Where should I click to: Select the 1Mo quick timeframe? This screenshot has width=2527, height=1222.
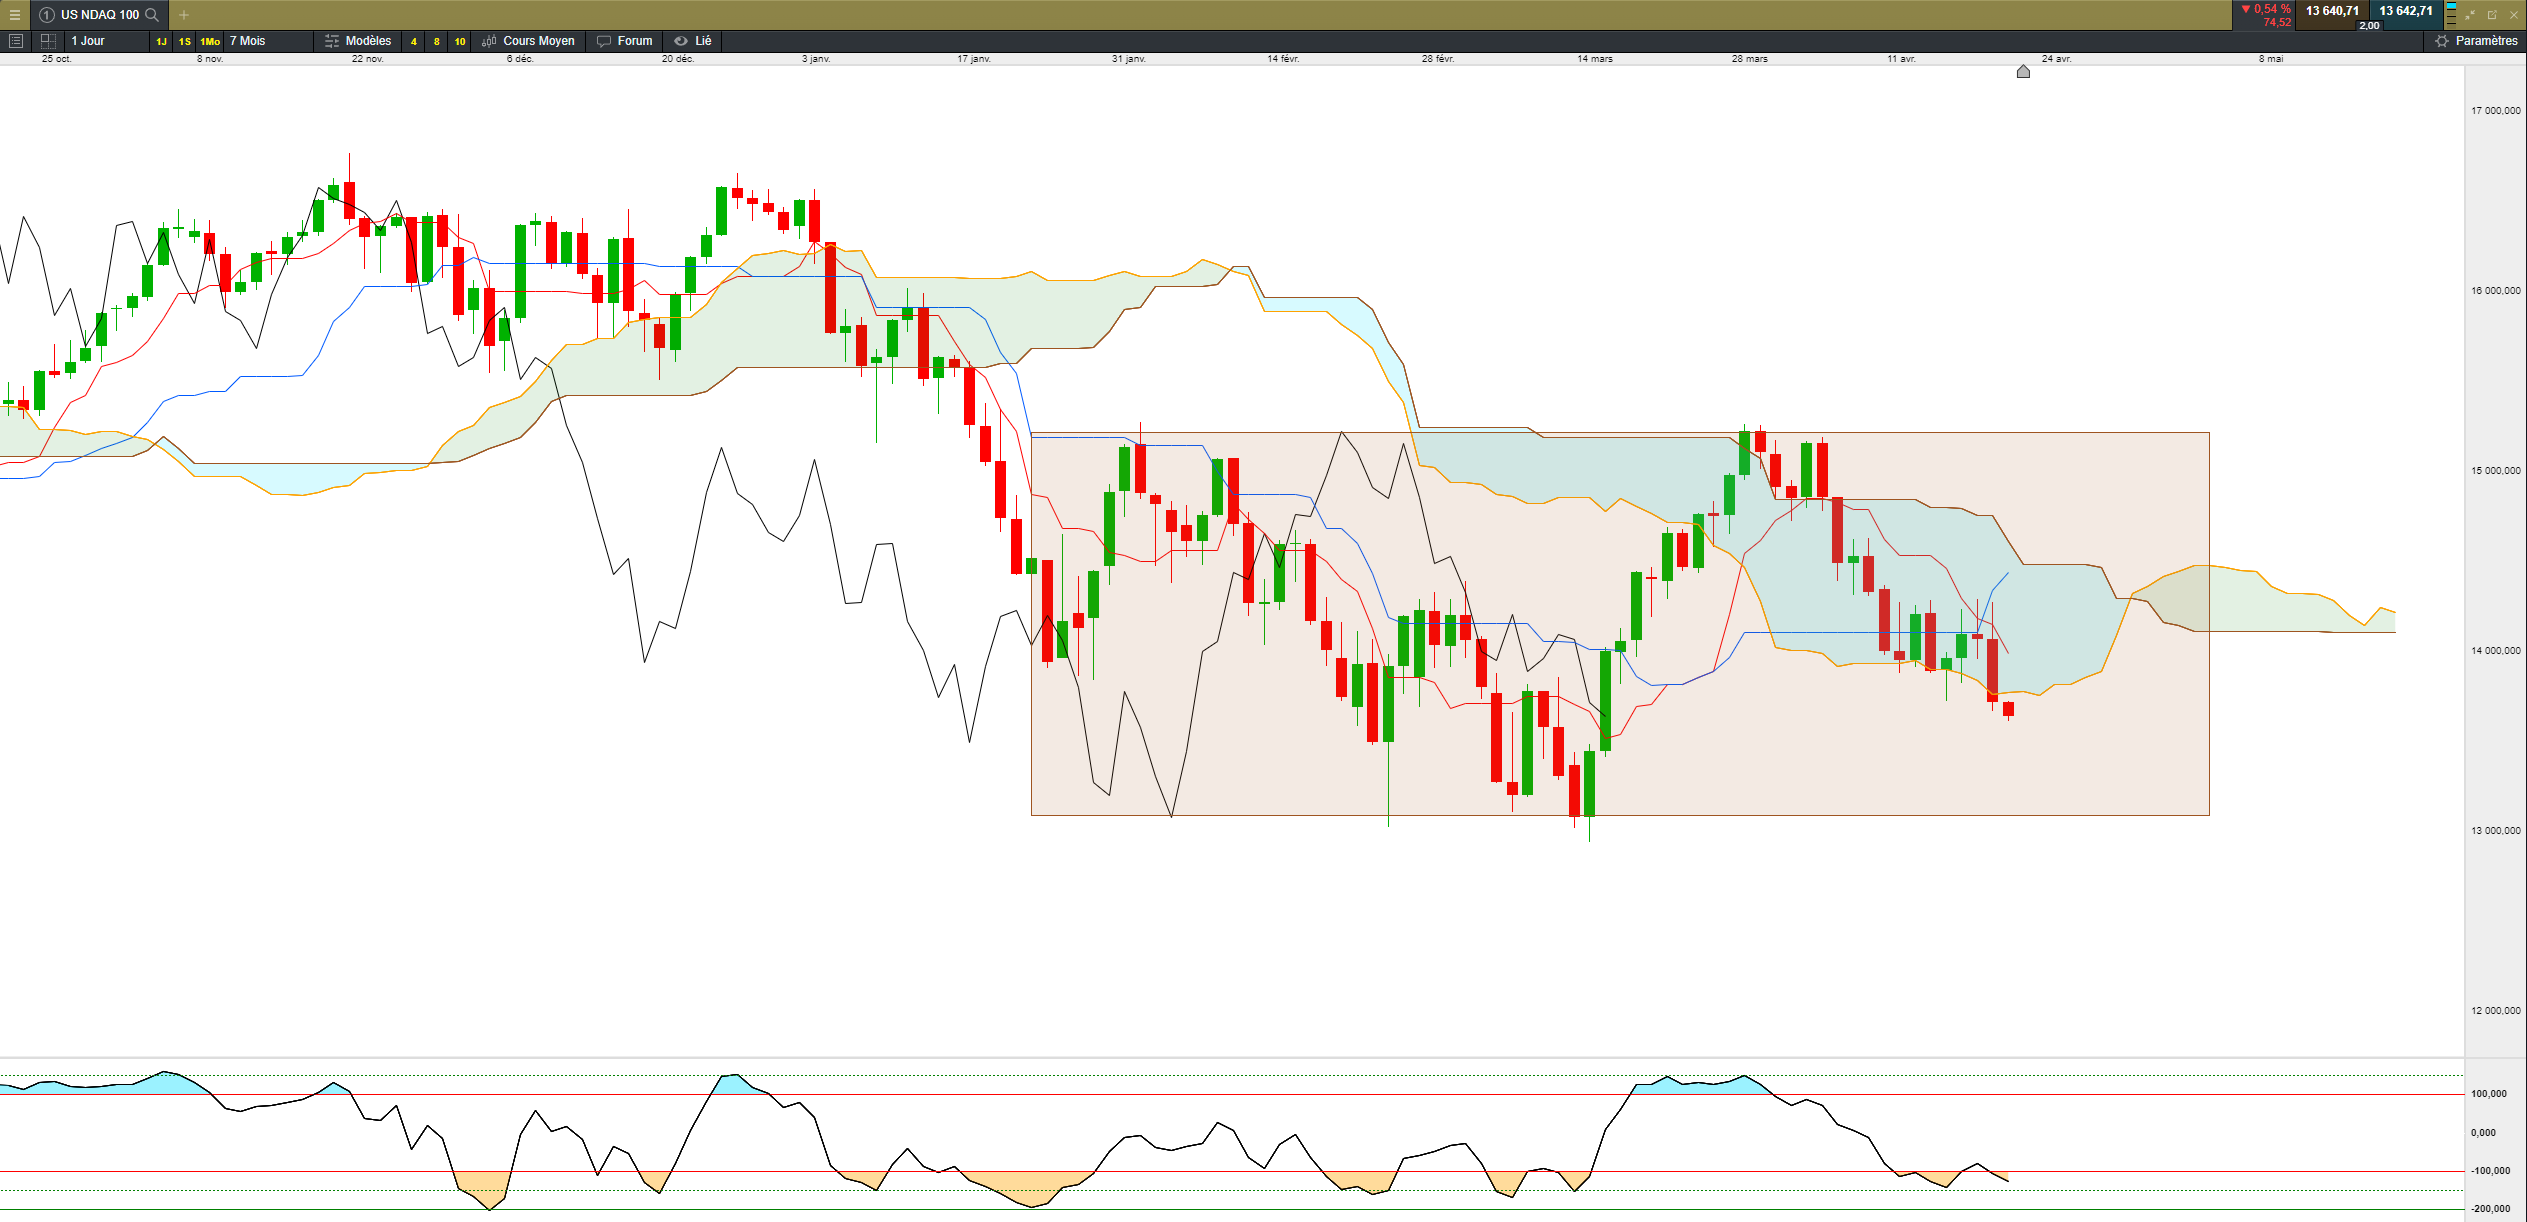tap(210, 41)
